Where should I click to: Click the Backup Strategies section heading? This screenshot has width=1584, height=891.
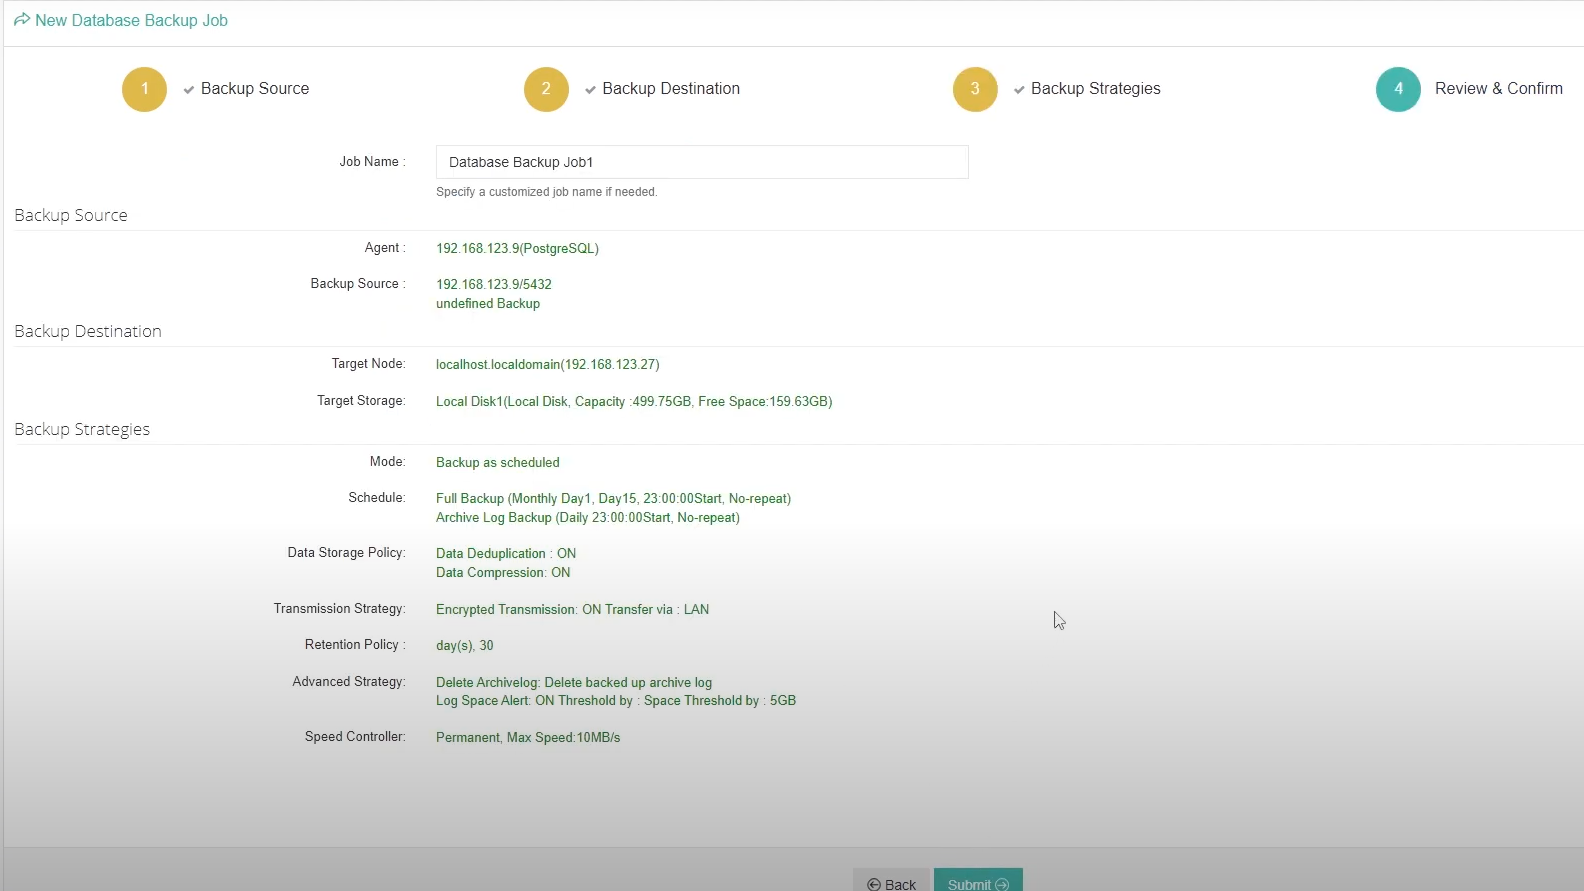coord(82,429)
